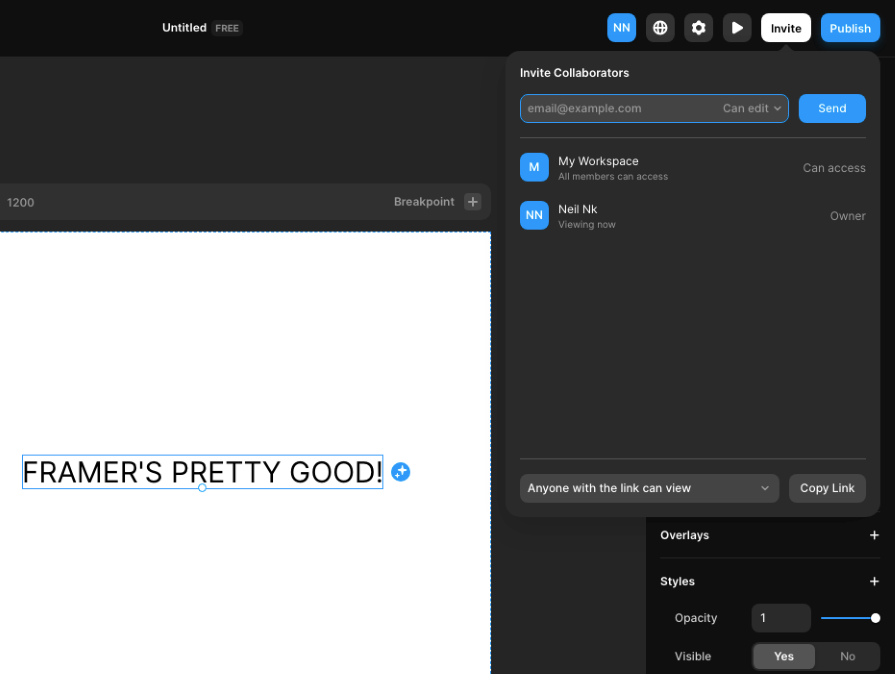Open the Can edit permission dropdown

point(751,108)
